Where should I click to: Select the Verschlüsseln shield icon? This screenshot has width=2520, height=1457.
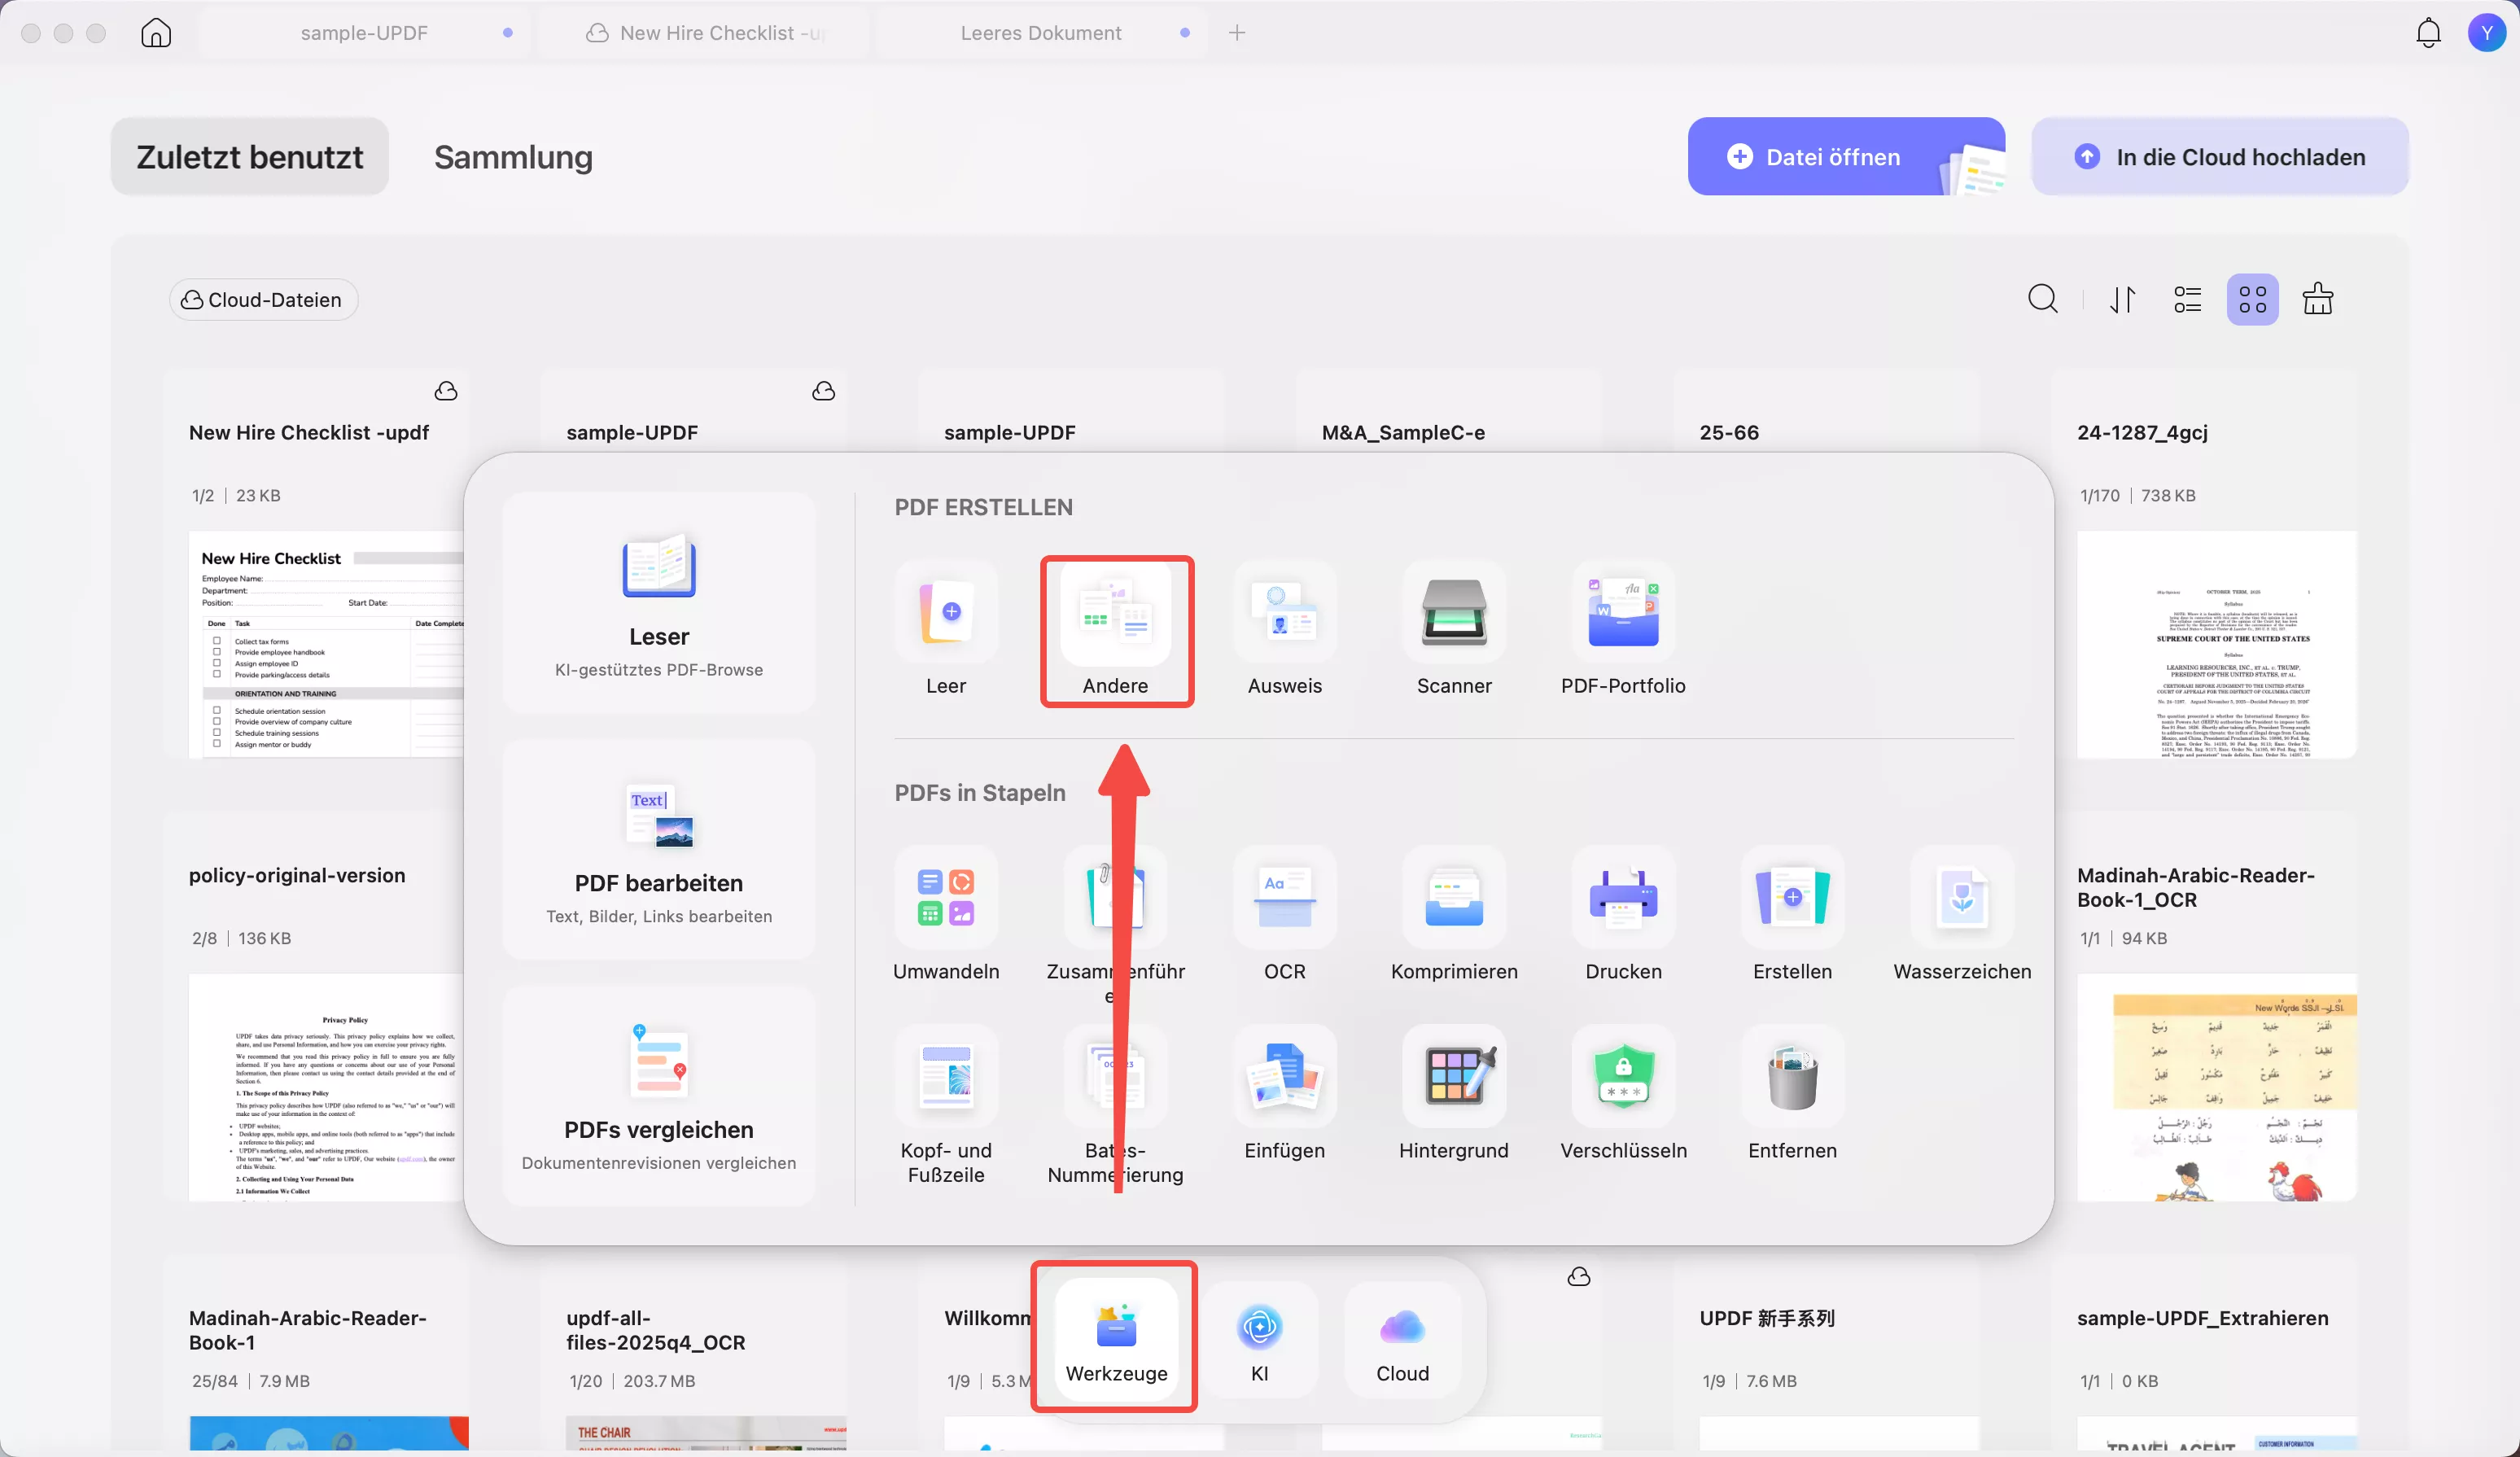click(x=1622, y=1077)
